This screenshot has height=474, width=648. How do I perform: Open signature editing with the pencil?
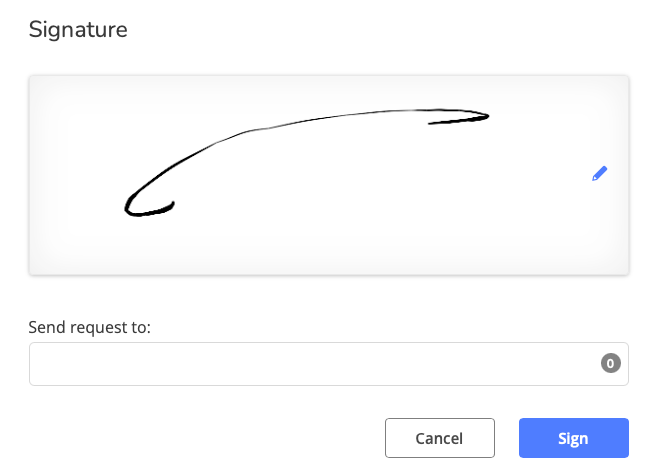click(x=599, y=173)
